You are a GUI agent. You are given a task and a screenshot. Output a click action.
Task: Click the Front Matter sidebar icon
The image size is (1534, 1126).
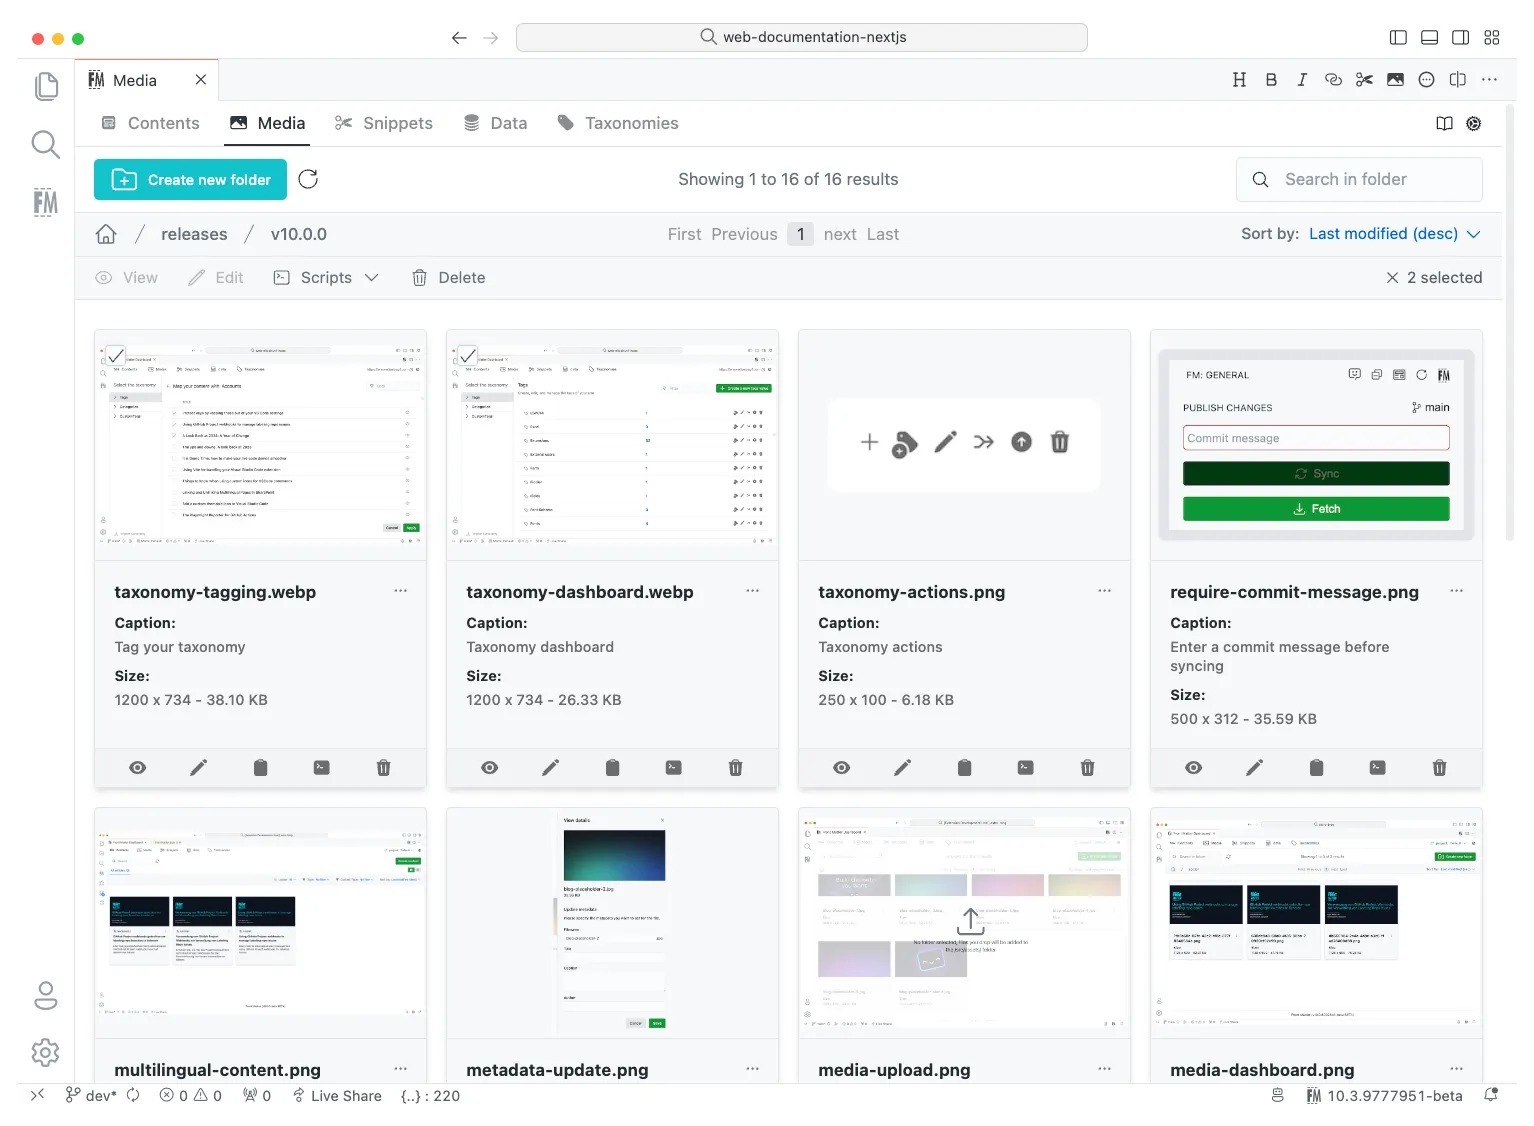(x=45, y=202)
